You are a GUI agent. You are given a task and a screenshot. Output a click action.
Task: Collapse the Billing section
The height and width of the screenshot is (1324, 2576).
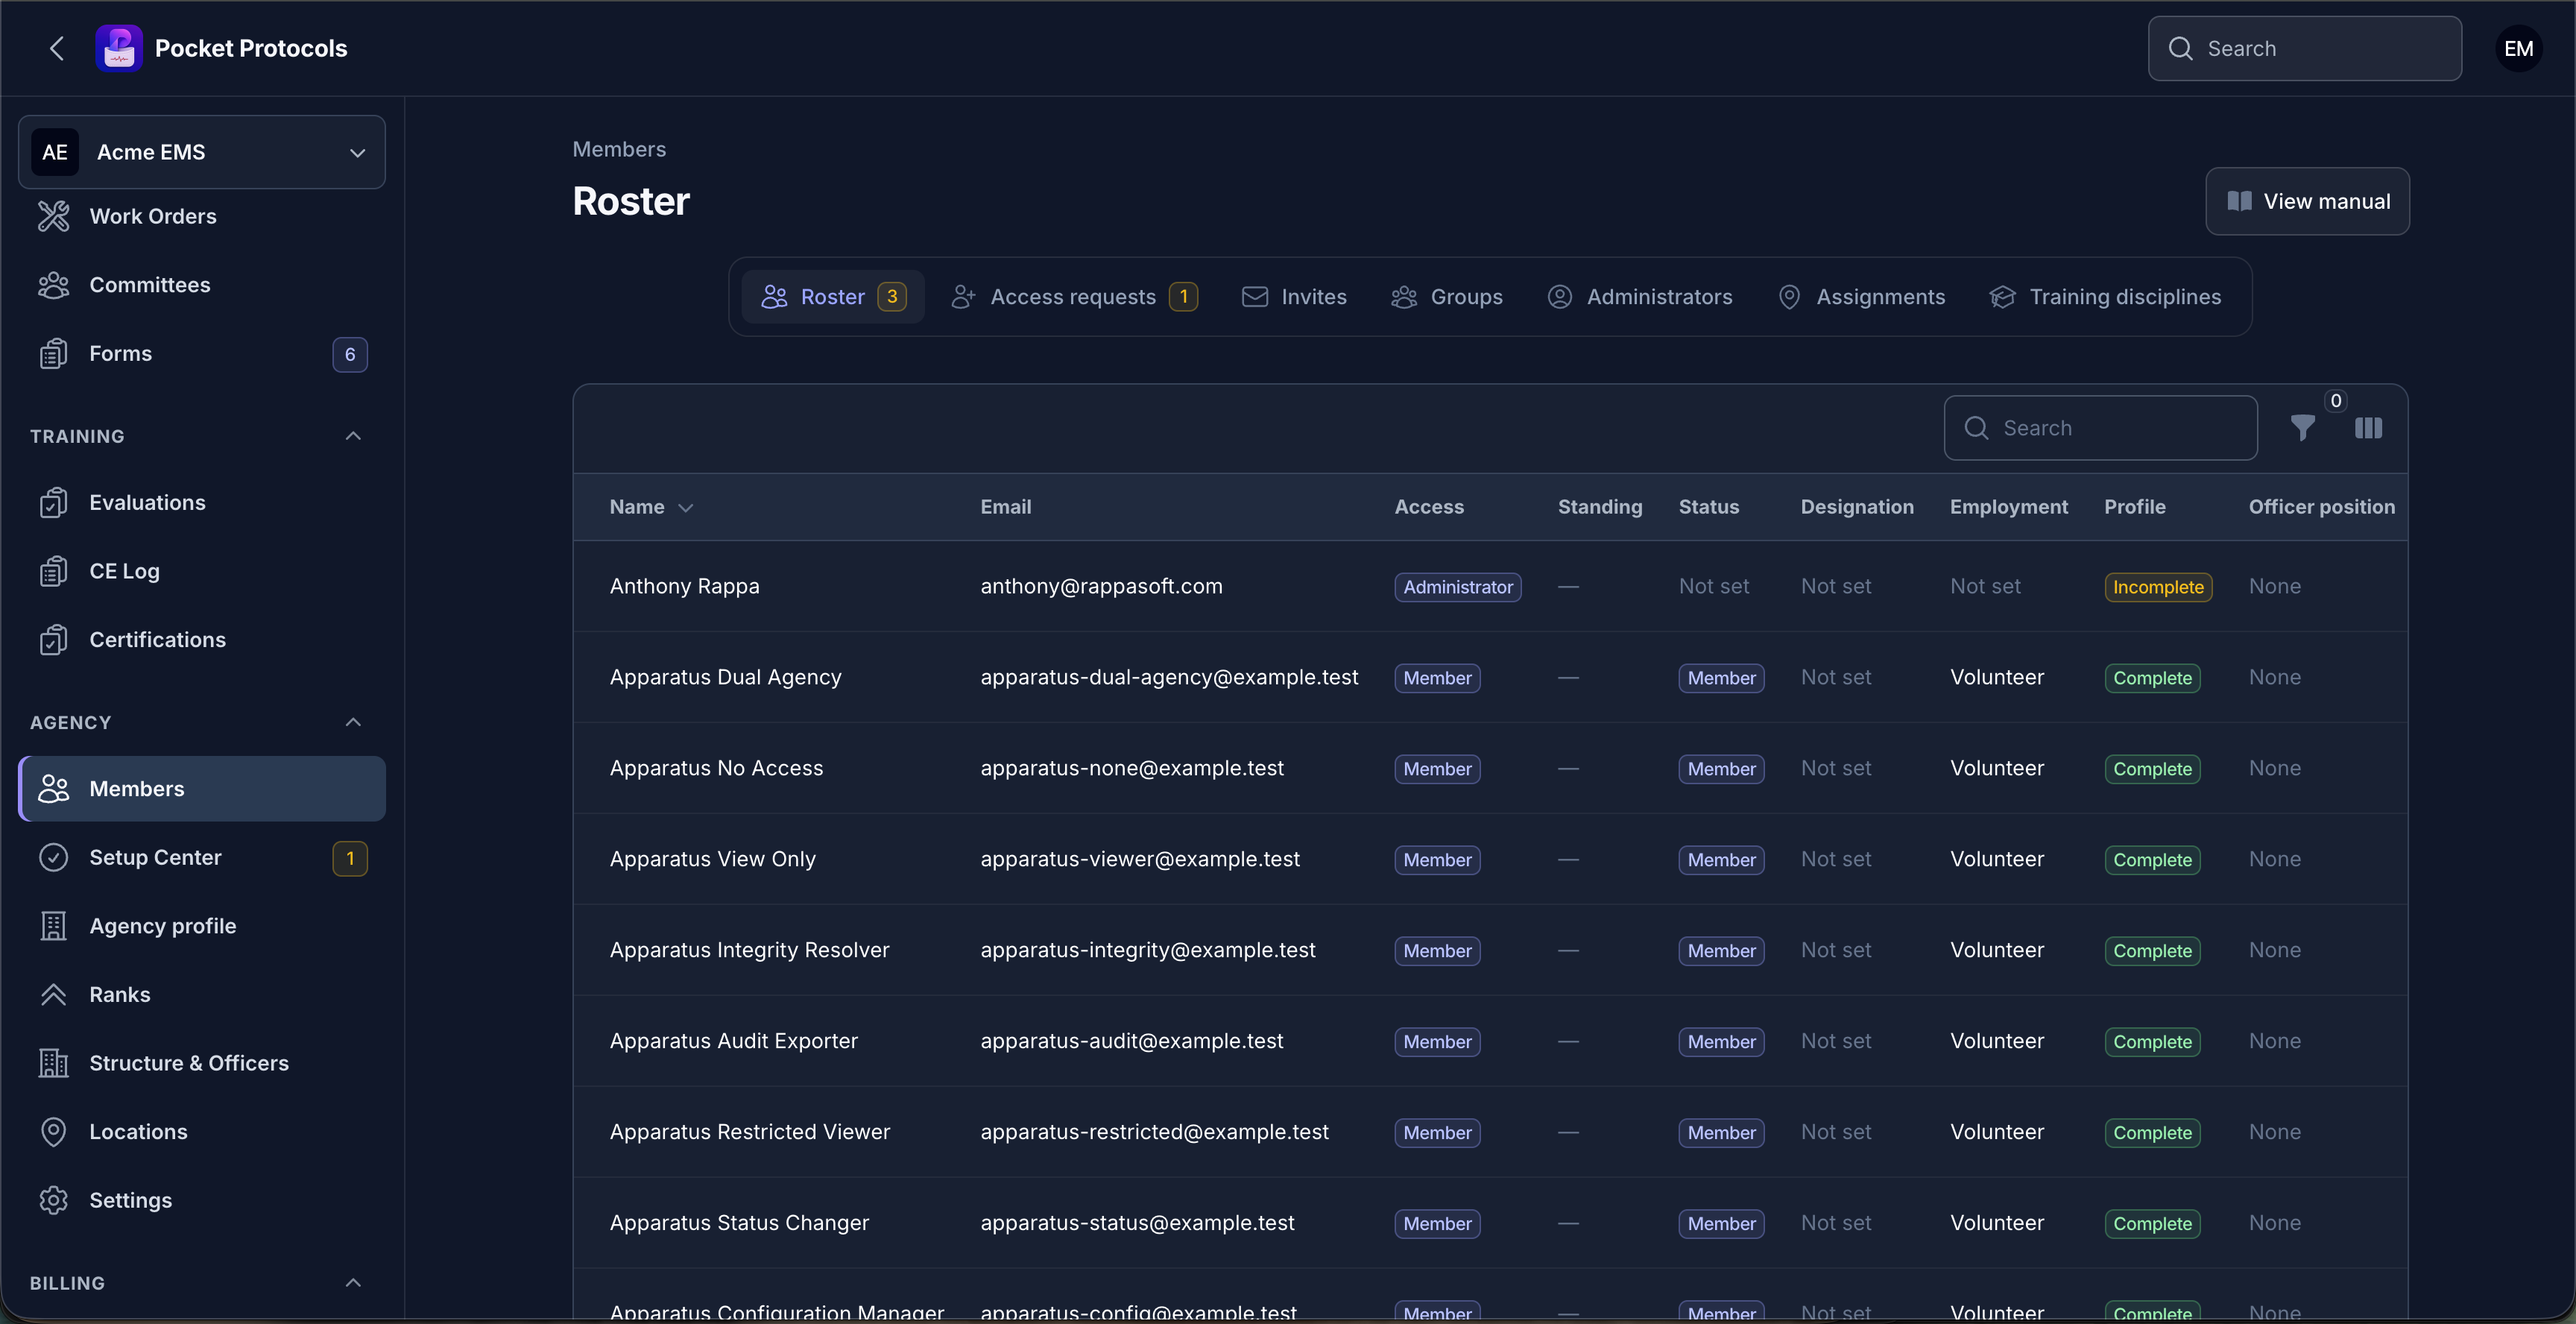(x=353, y=1283)
